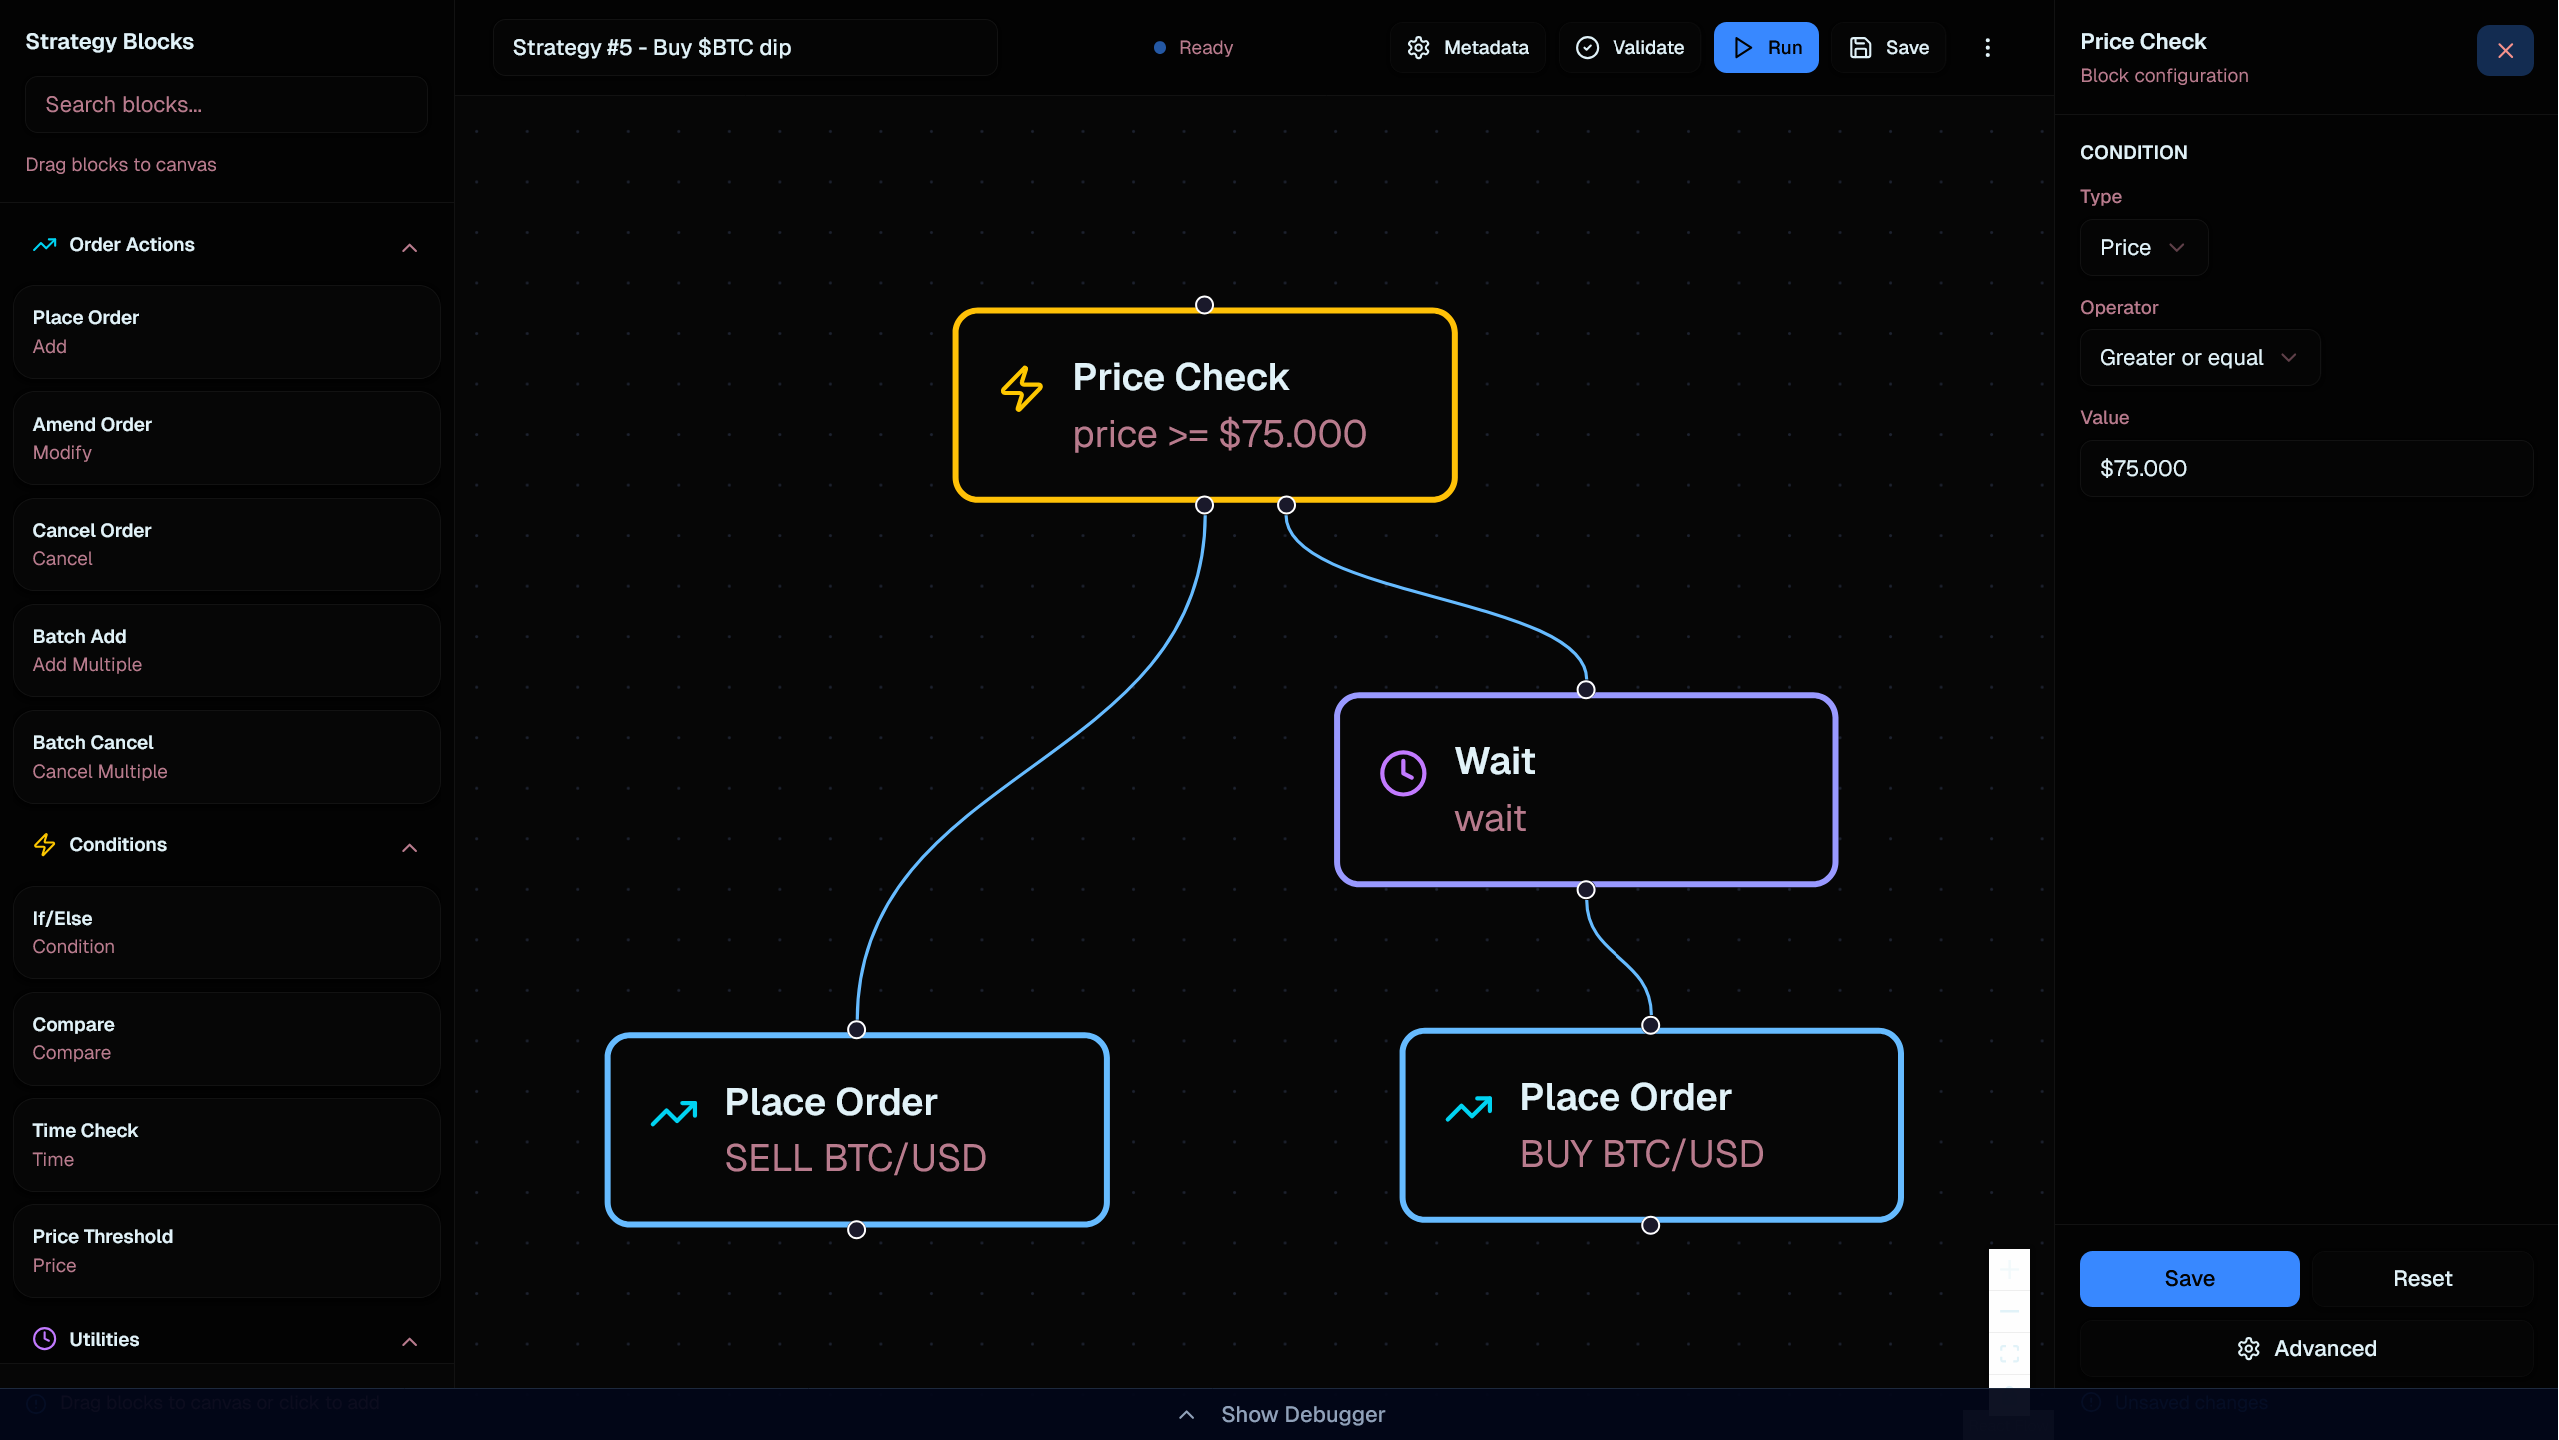Reset the block configuration
Screen dimensions: 2559x1440
click(x=2421, y=1279)
